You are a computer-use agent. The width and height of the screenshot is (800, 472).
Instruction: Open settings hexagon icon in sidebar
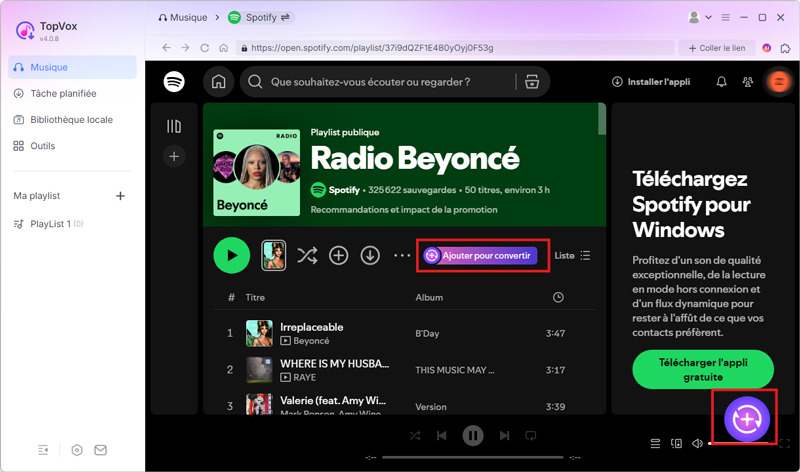77,450
